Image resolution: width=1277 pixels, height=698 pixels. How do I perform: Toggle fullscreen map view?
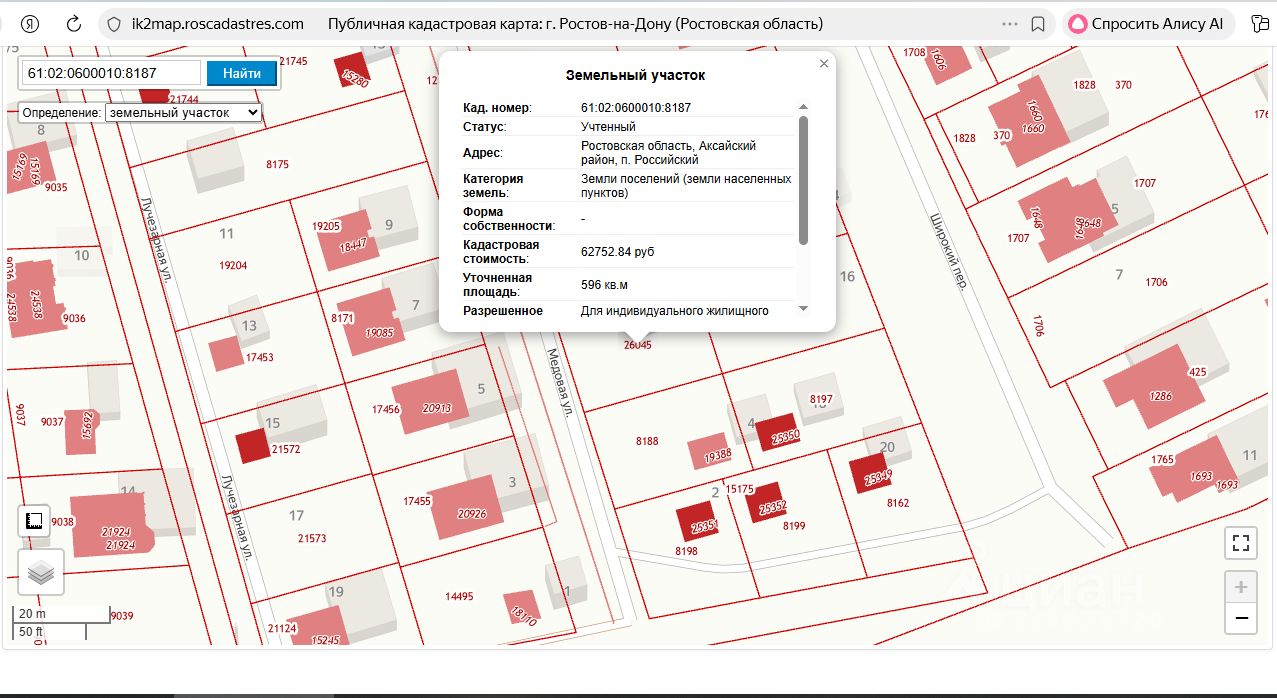(x=1241, y=543)
